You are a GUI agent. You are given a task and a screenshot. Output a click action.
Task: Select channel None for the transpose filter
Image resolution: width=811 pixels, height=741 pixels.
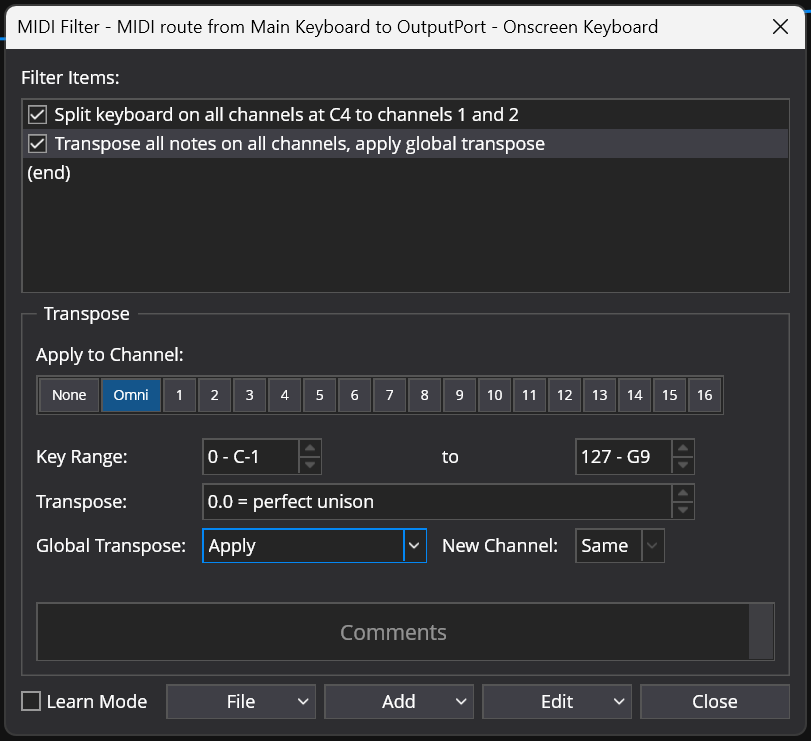(68, 395)
